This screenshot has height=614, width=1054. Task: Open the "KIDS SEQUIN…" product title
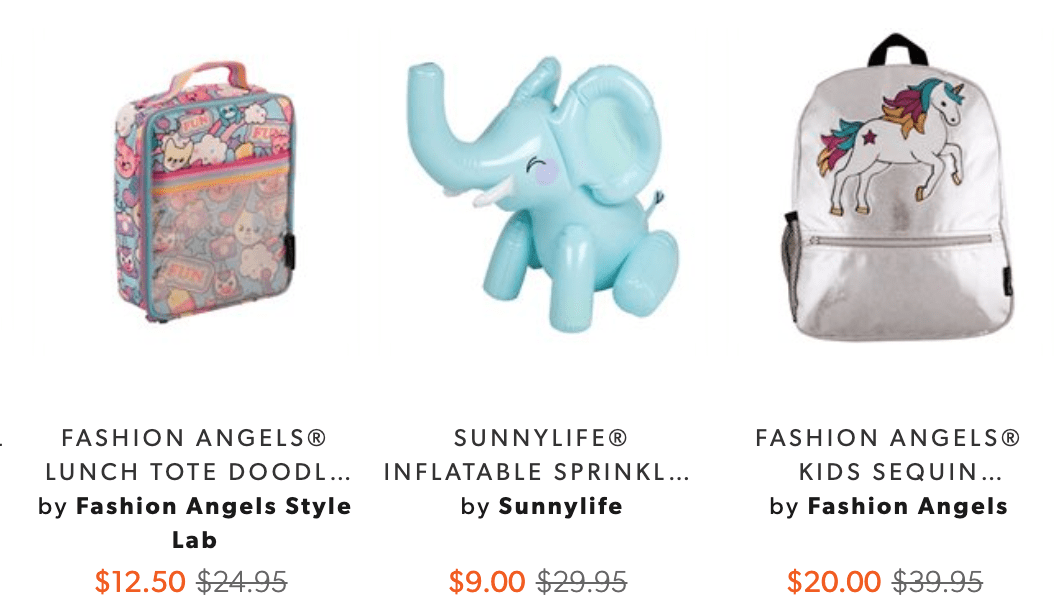point(900,472)
